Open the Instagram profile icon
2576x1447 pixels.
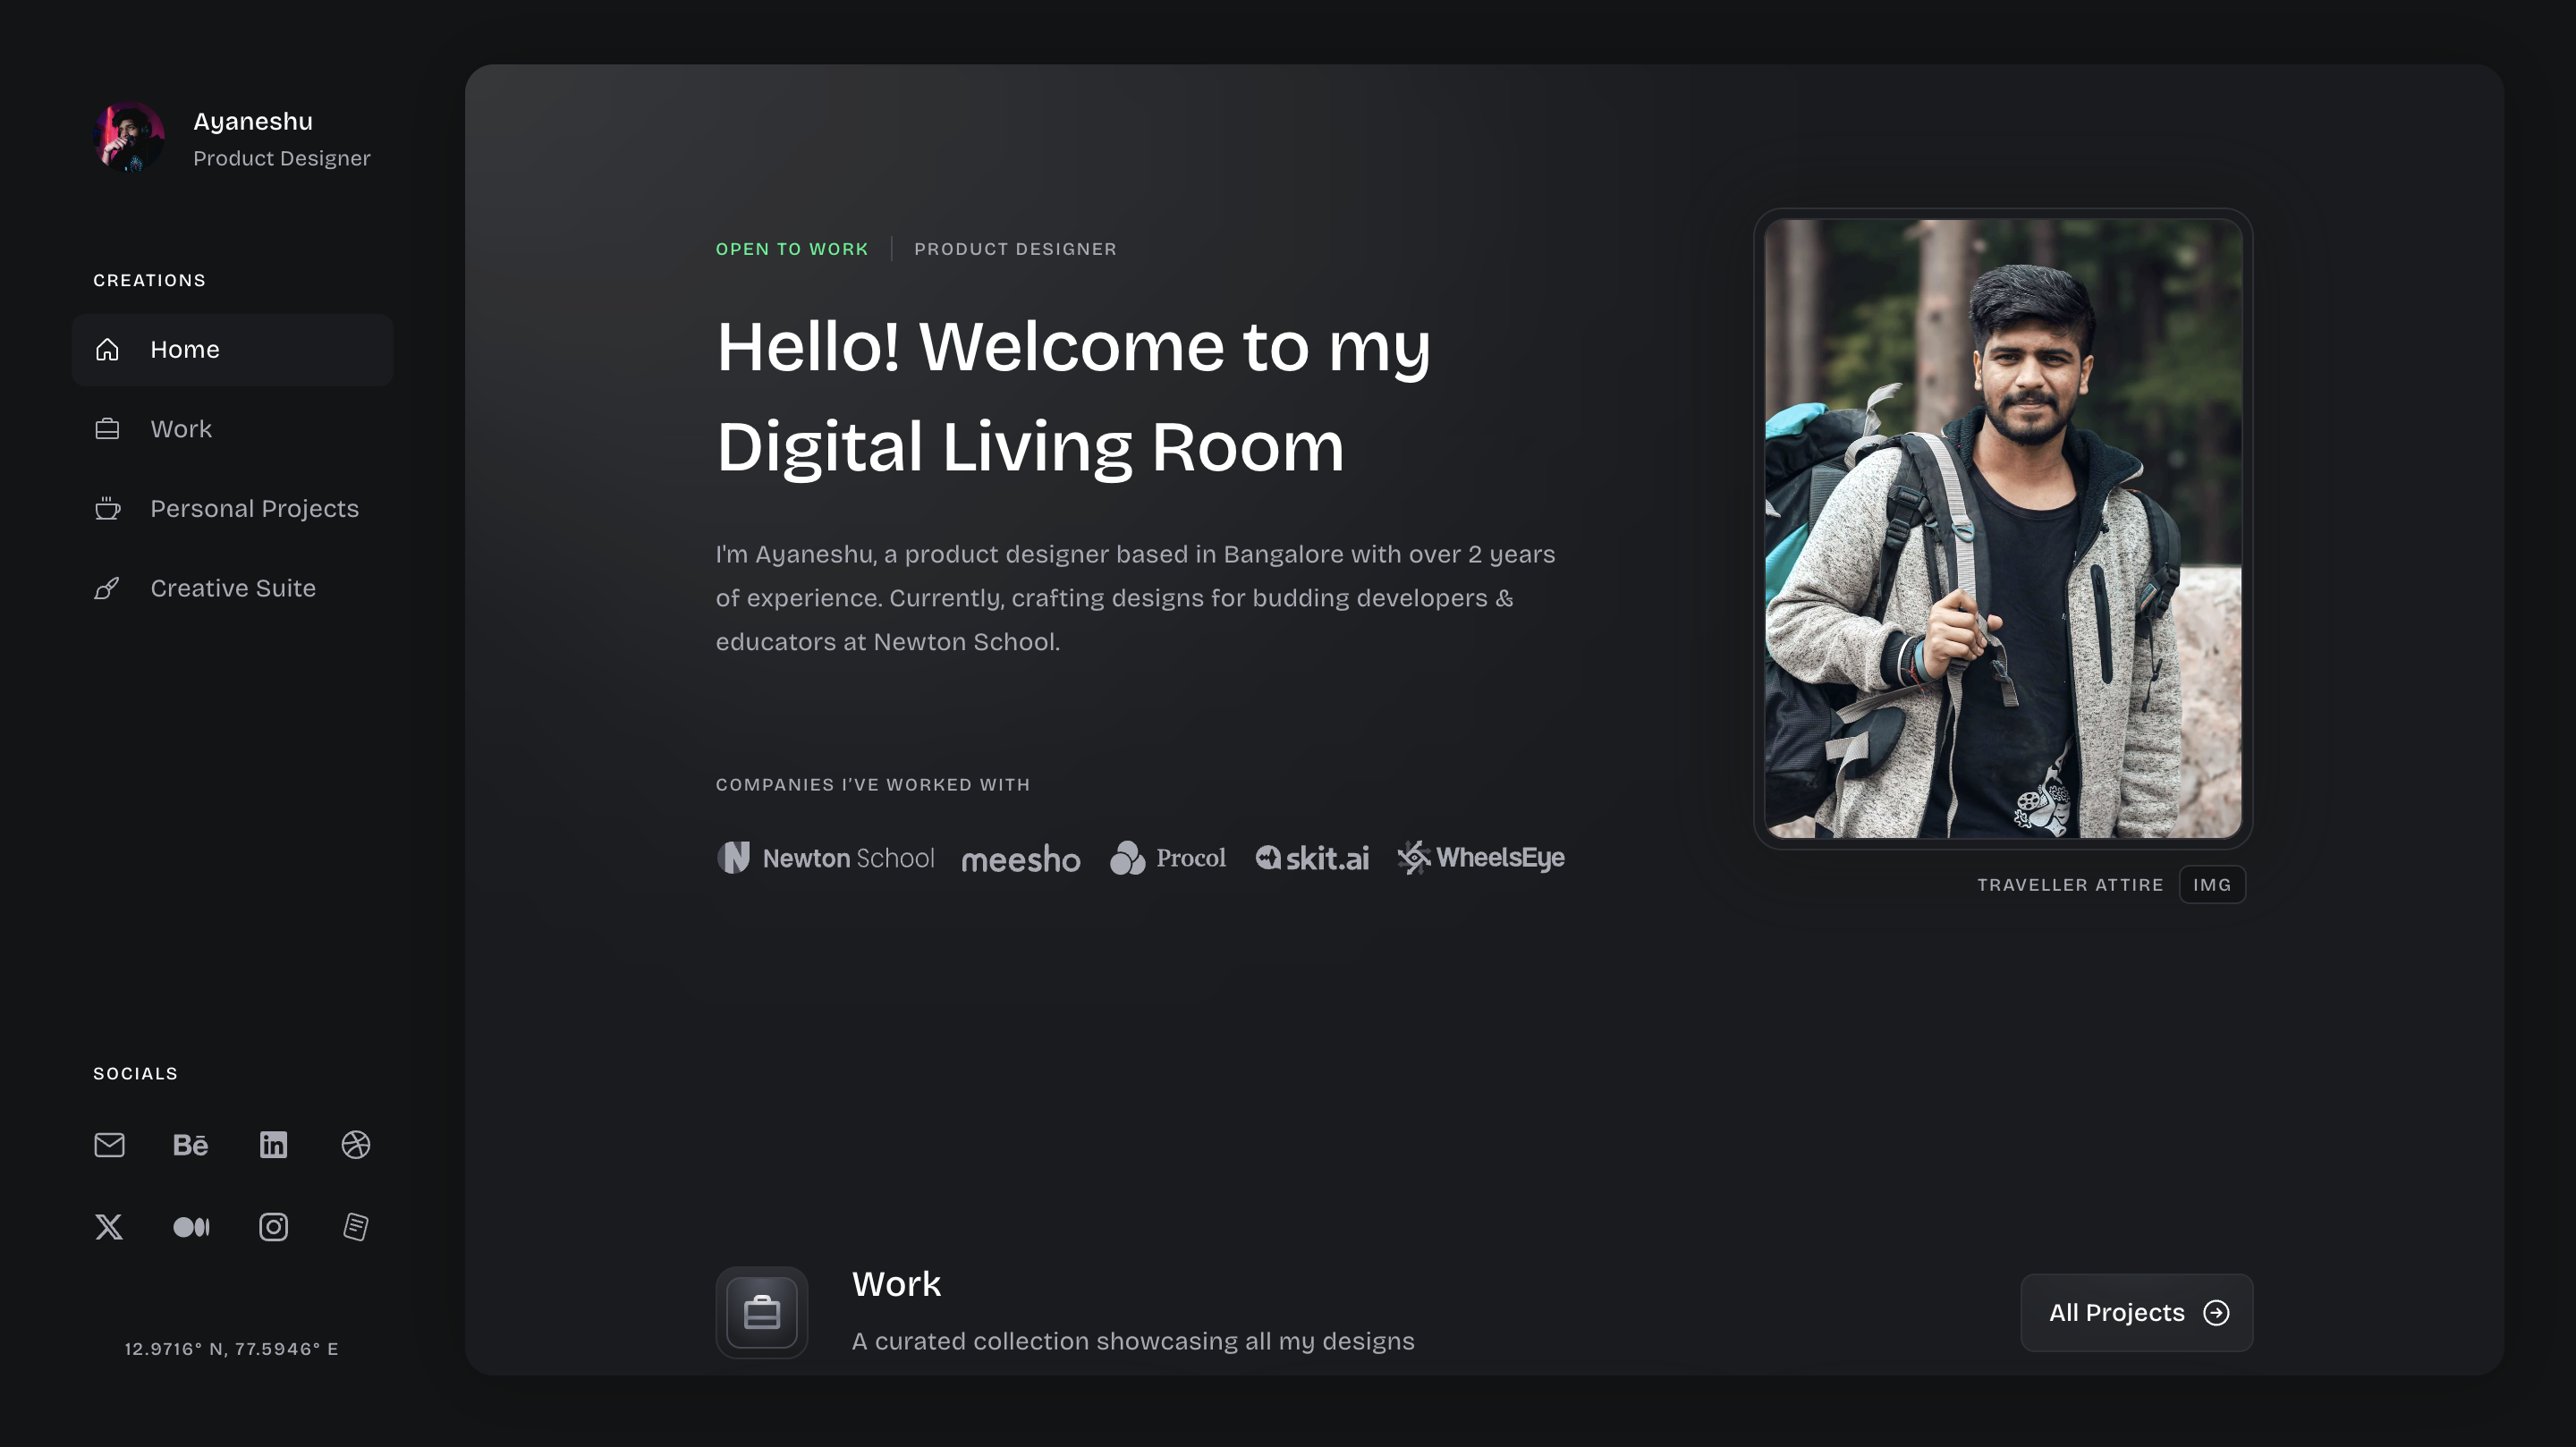273,1227
